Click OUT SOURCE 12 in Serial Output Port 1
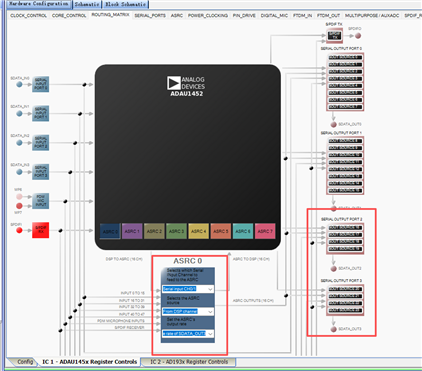 [345, 169]
